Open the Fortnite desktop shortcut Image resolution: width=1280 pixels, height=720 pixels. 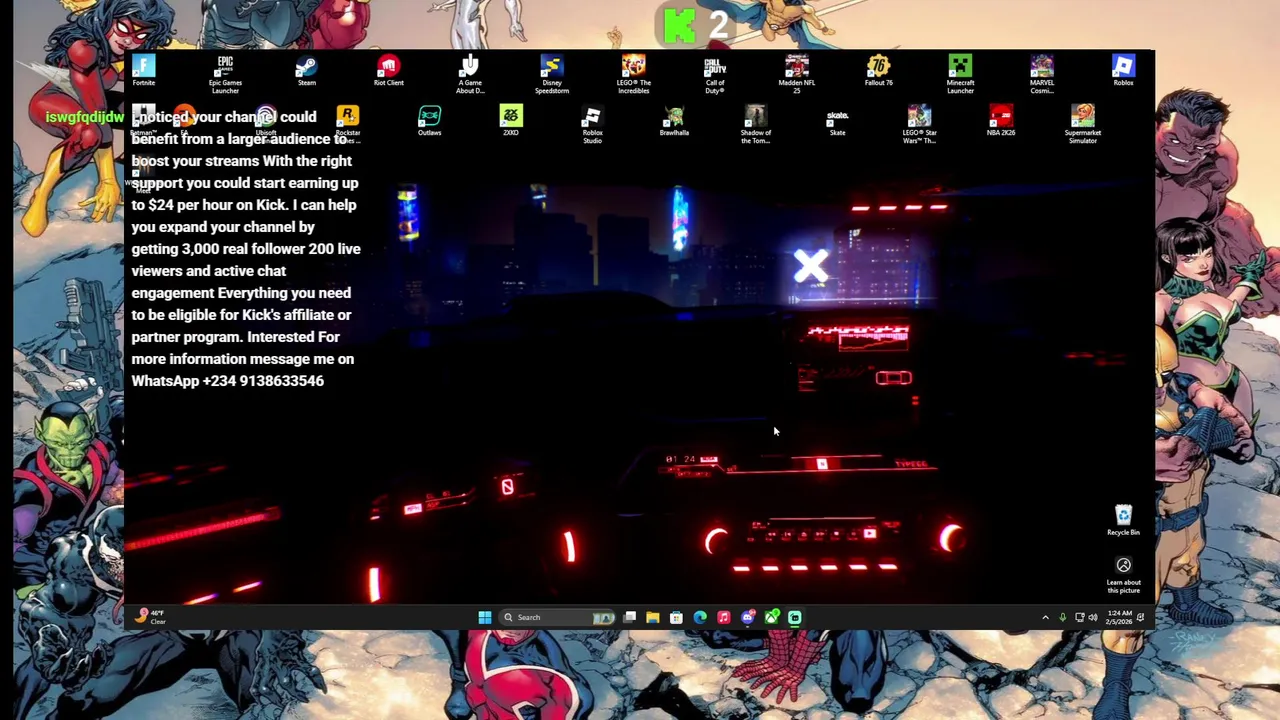pyautogui.click(x=144, y=71)
